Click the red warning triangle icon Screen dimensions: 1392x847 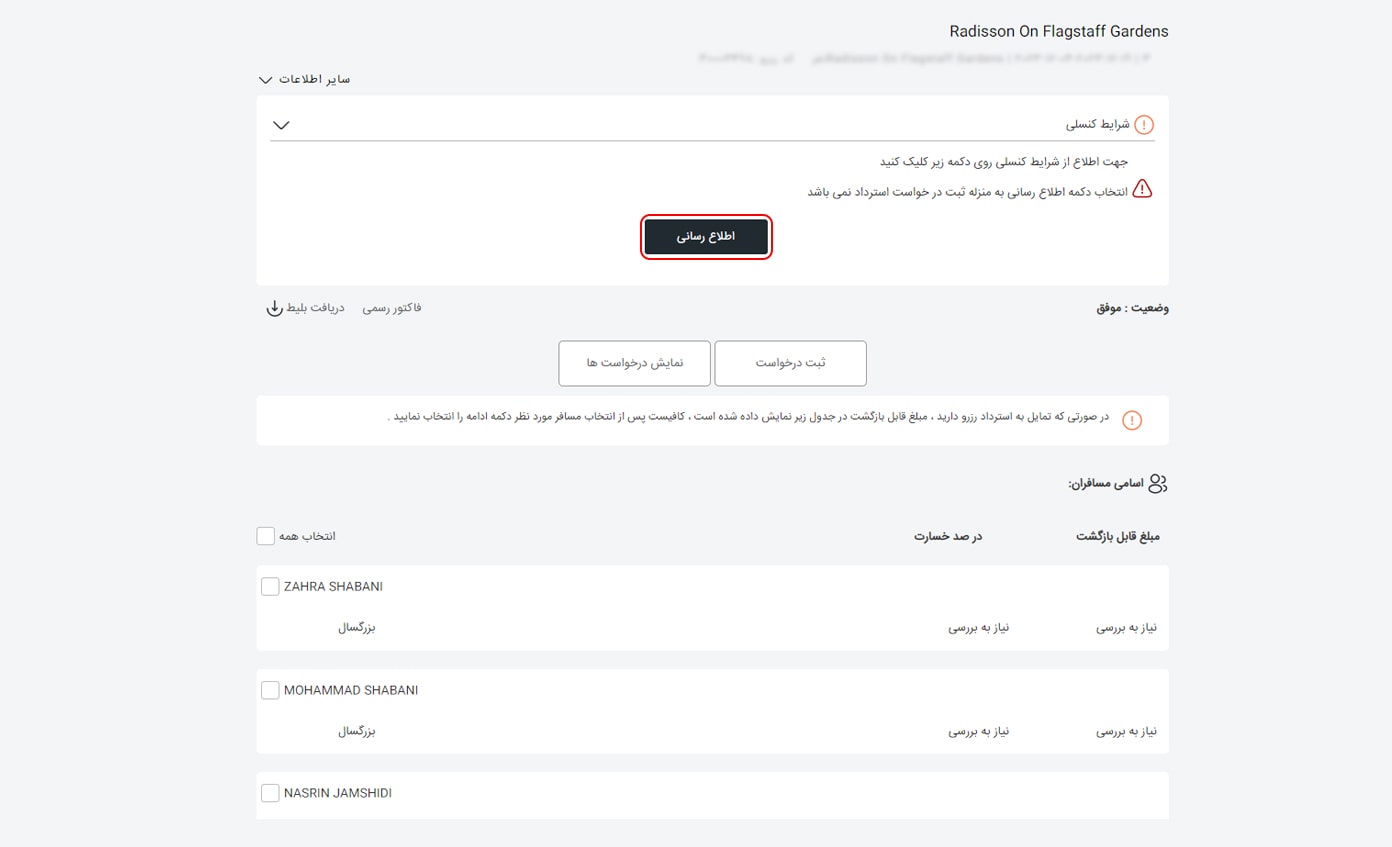[1142, 190]
